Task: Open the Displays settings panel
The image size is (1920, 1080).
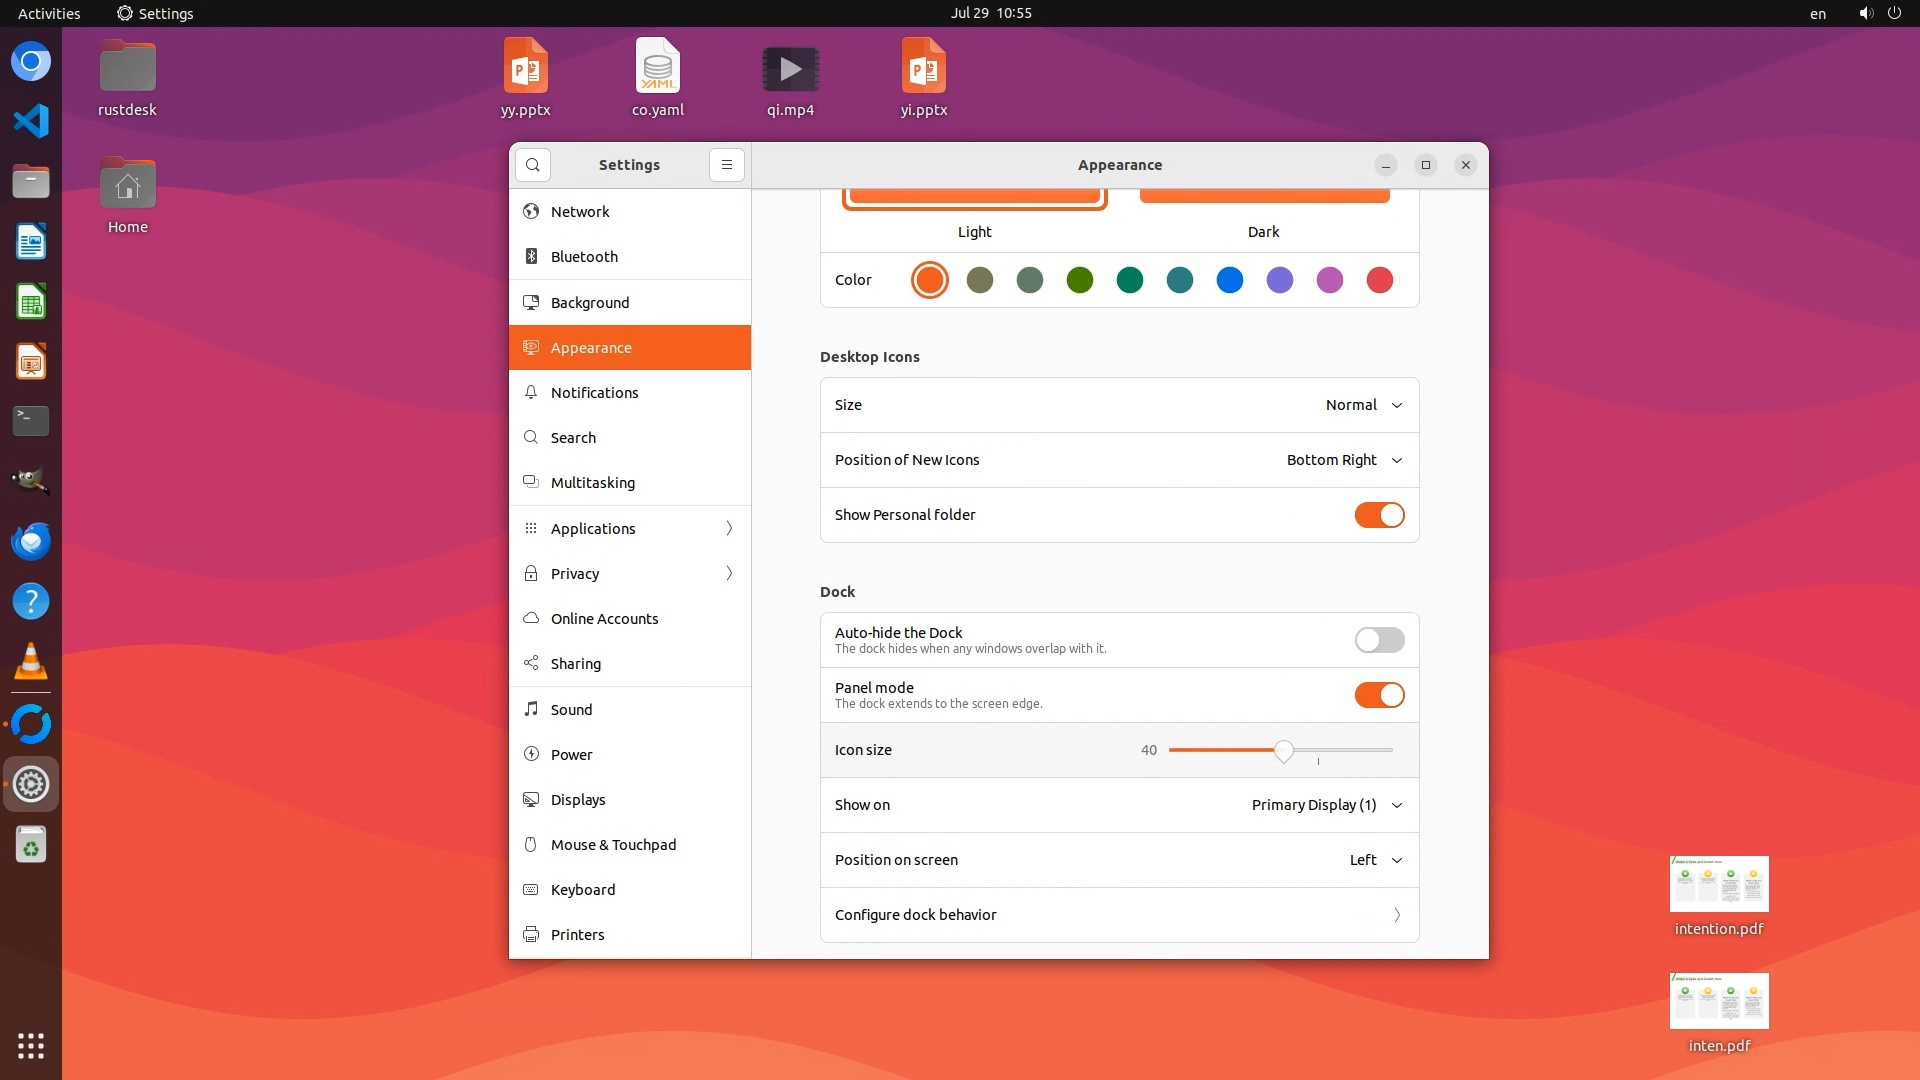Action: (578, 800)
